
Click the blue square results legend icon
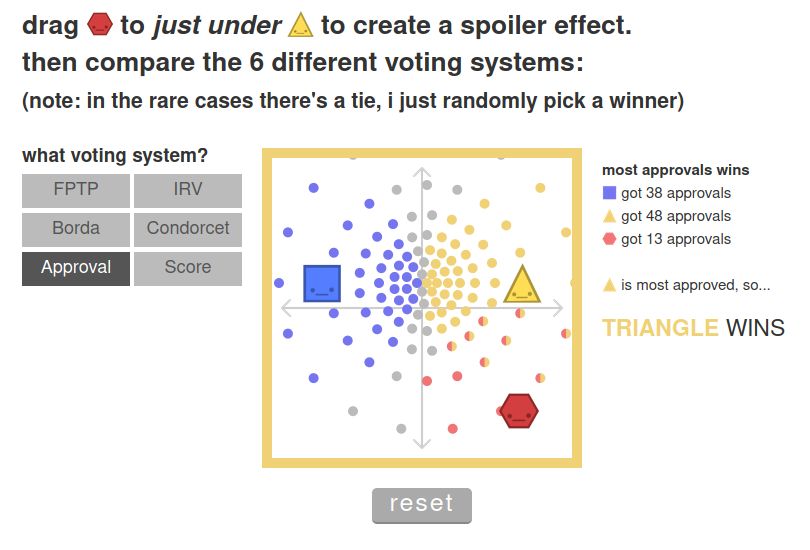[x=610, y=193]
